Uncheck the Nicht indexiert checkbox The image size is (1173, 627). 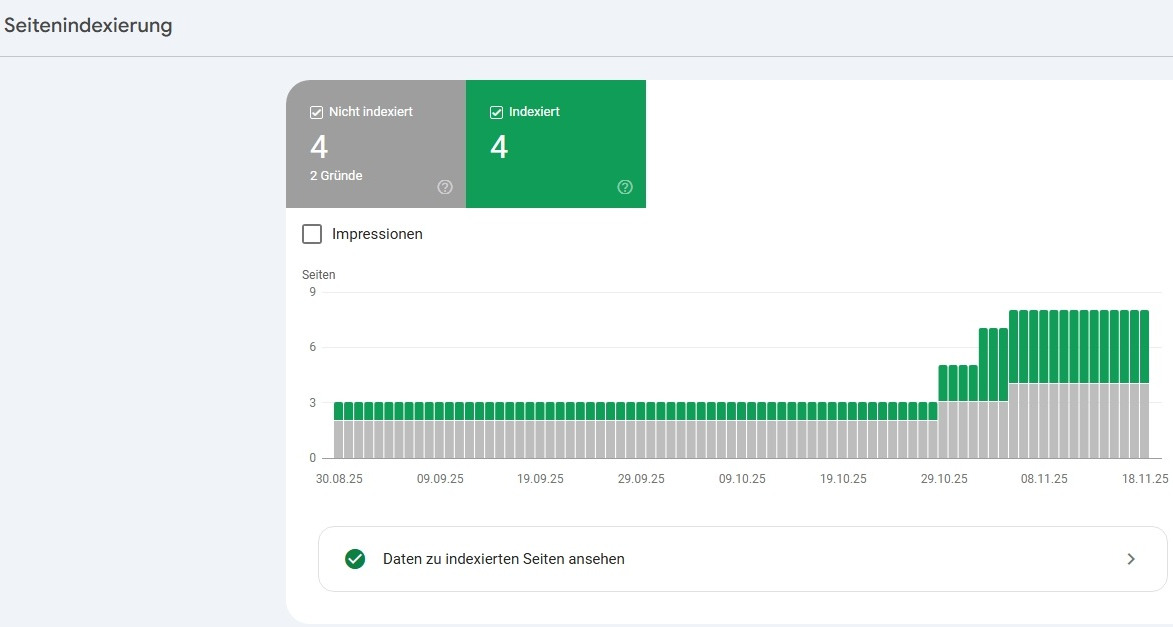[x=317, y=112]
